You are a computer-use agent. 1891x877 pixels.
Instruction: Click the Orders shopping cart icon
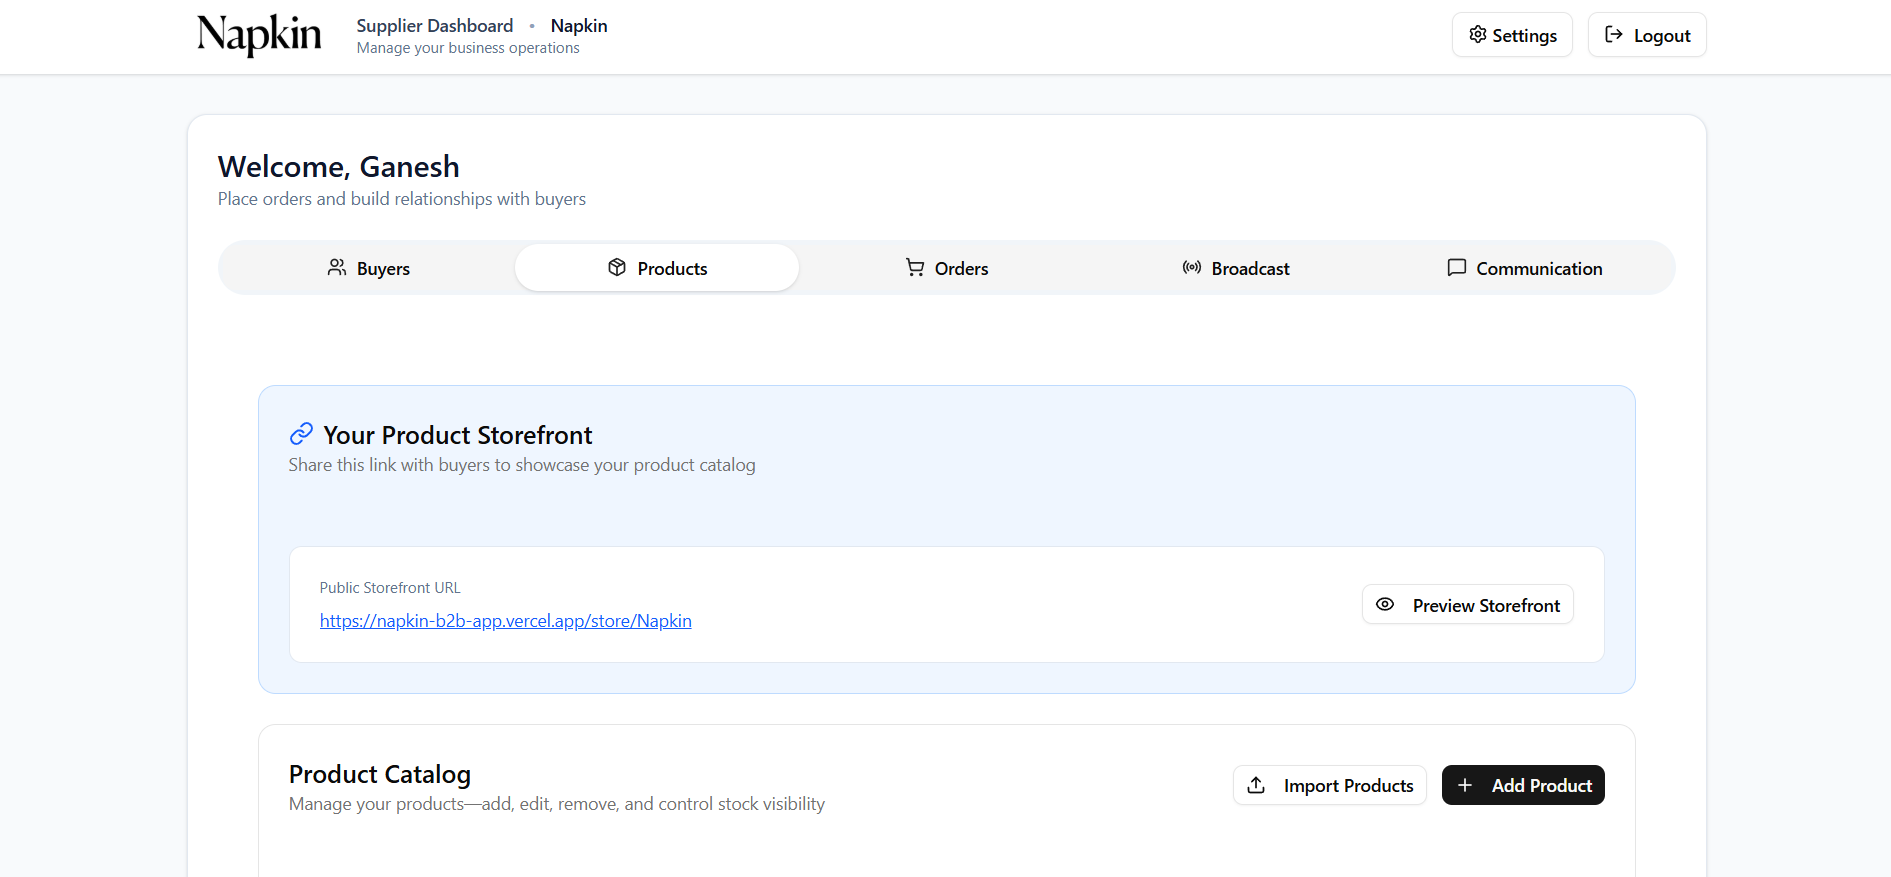click(915, 268)
